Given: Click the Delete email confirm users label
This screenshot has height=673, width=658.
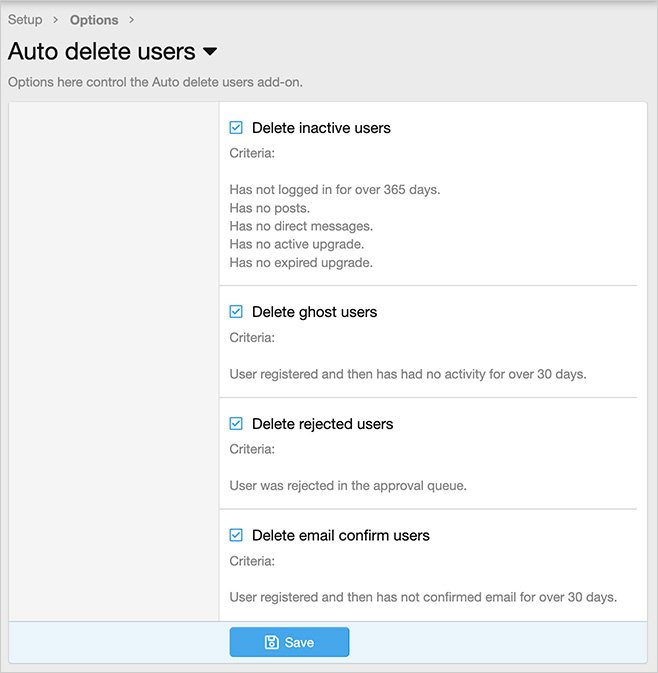Looking at the screenshot, I should pos(340,536).
